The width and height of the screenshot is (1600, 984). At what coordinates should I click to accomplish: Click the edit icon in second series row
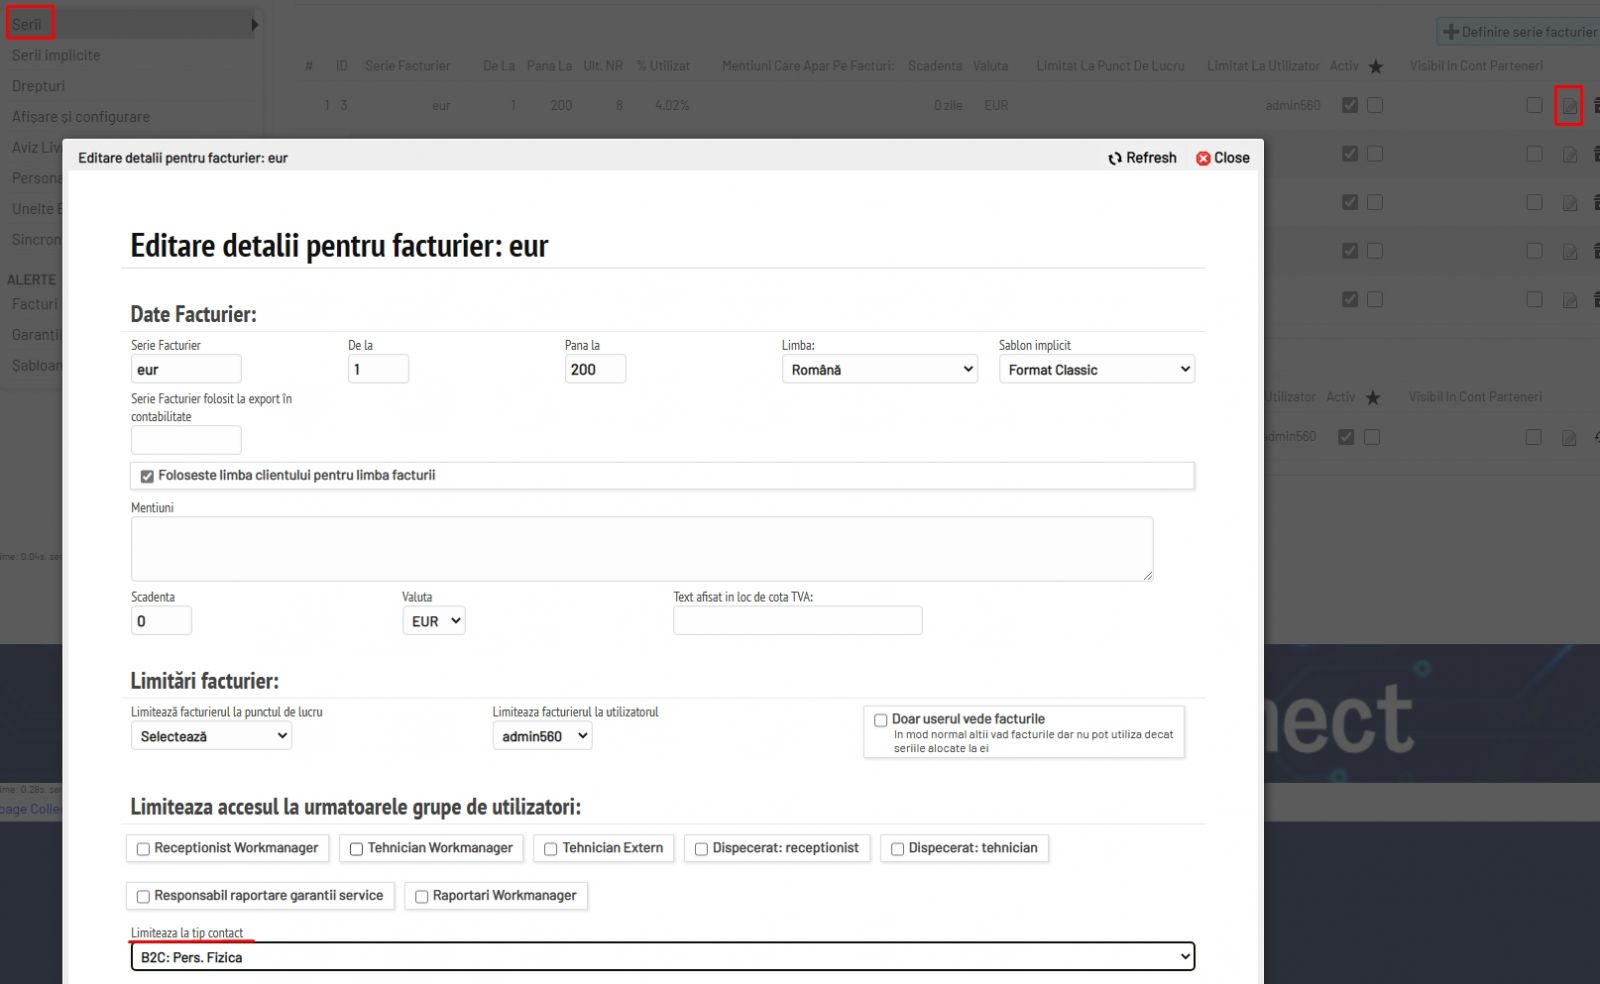click(x=1569, y=154)
